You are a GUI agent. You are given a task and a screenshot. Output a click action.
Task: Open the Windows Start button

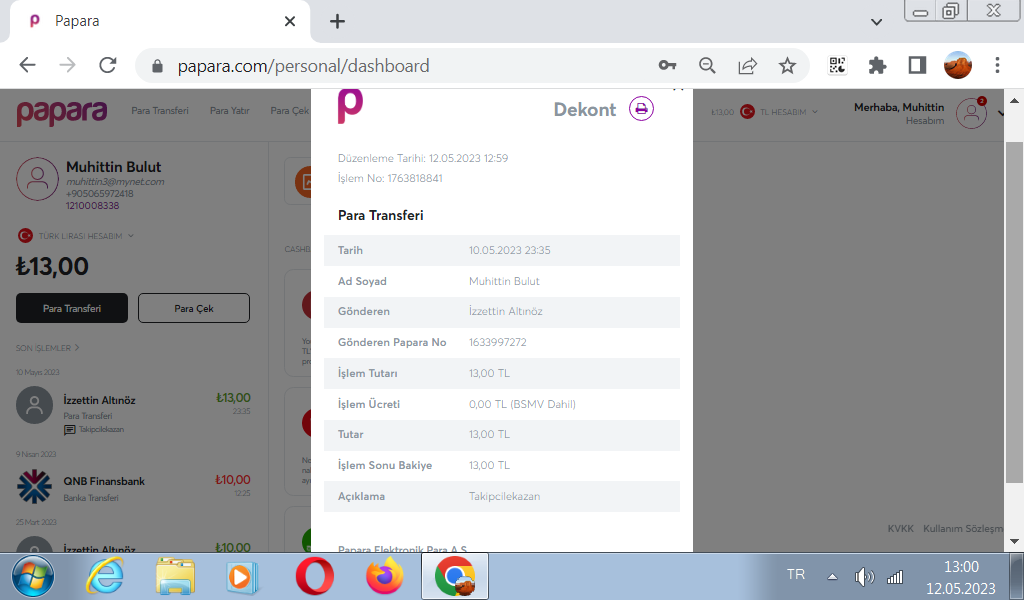click(x=33, y=576)
